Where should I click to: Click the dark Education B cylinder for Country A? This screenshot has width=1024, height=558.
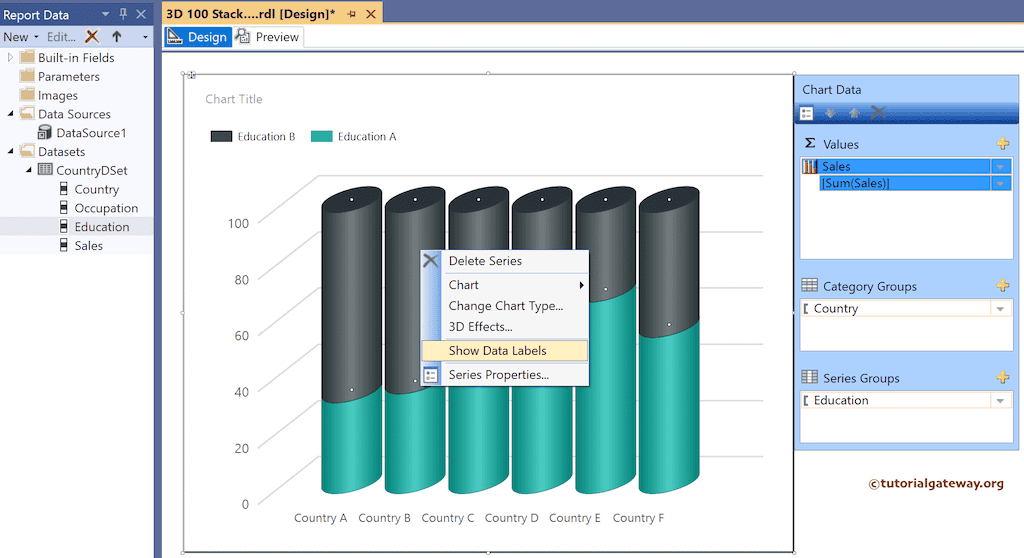351,294
